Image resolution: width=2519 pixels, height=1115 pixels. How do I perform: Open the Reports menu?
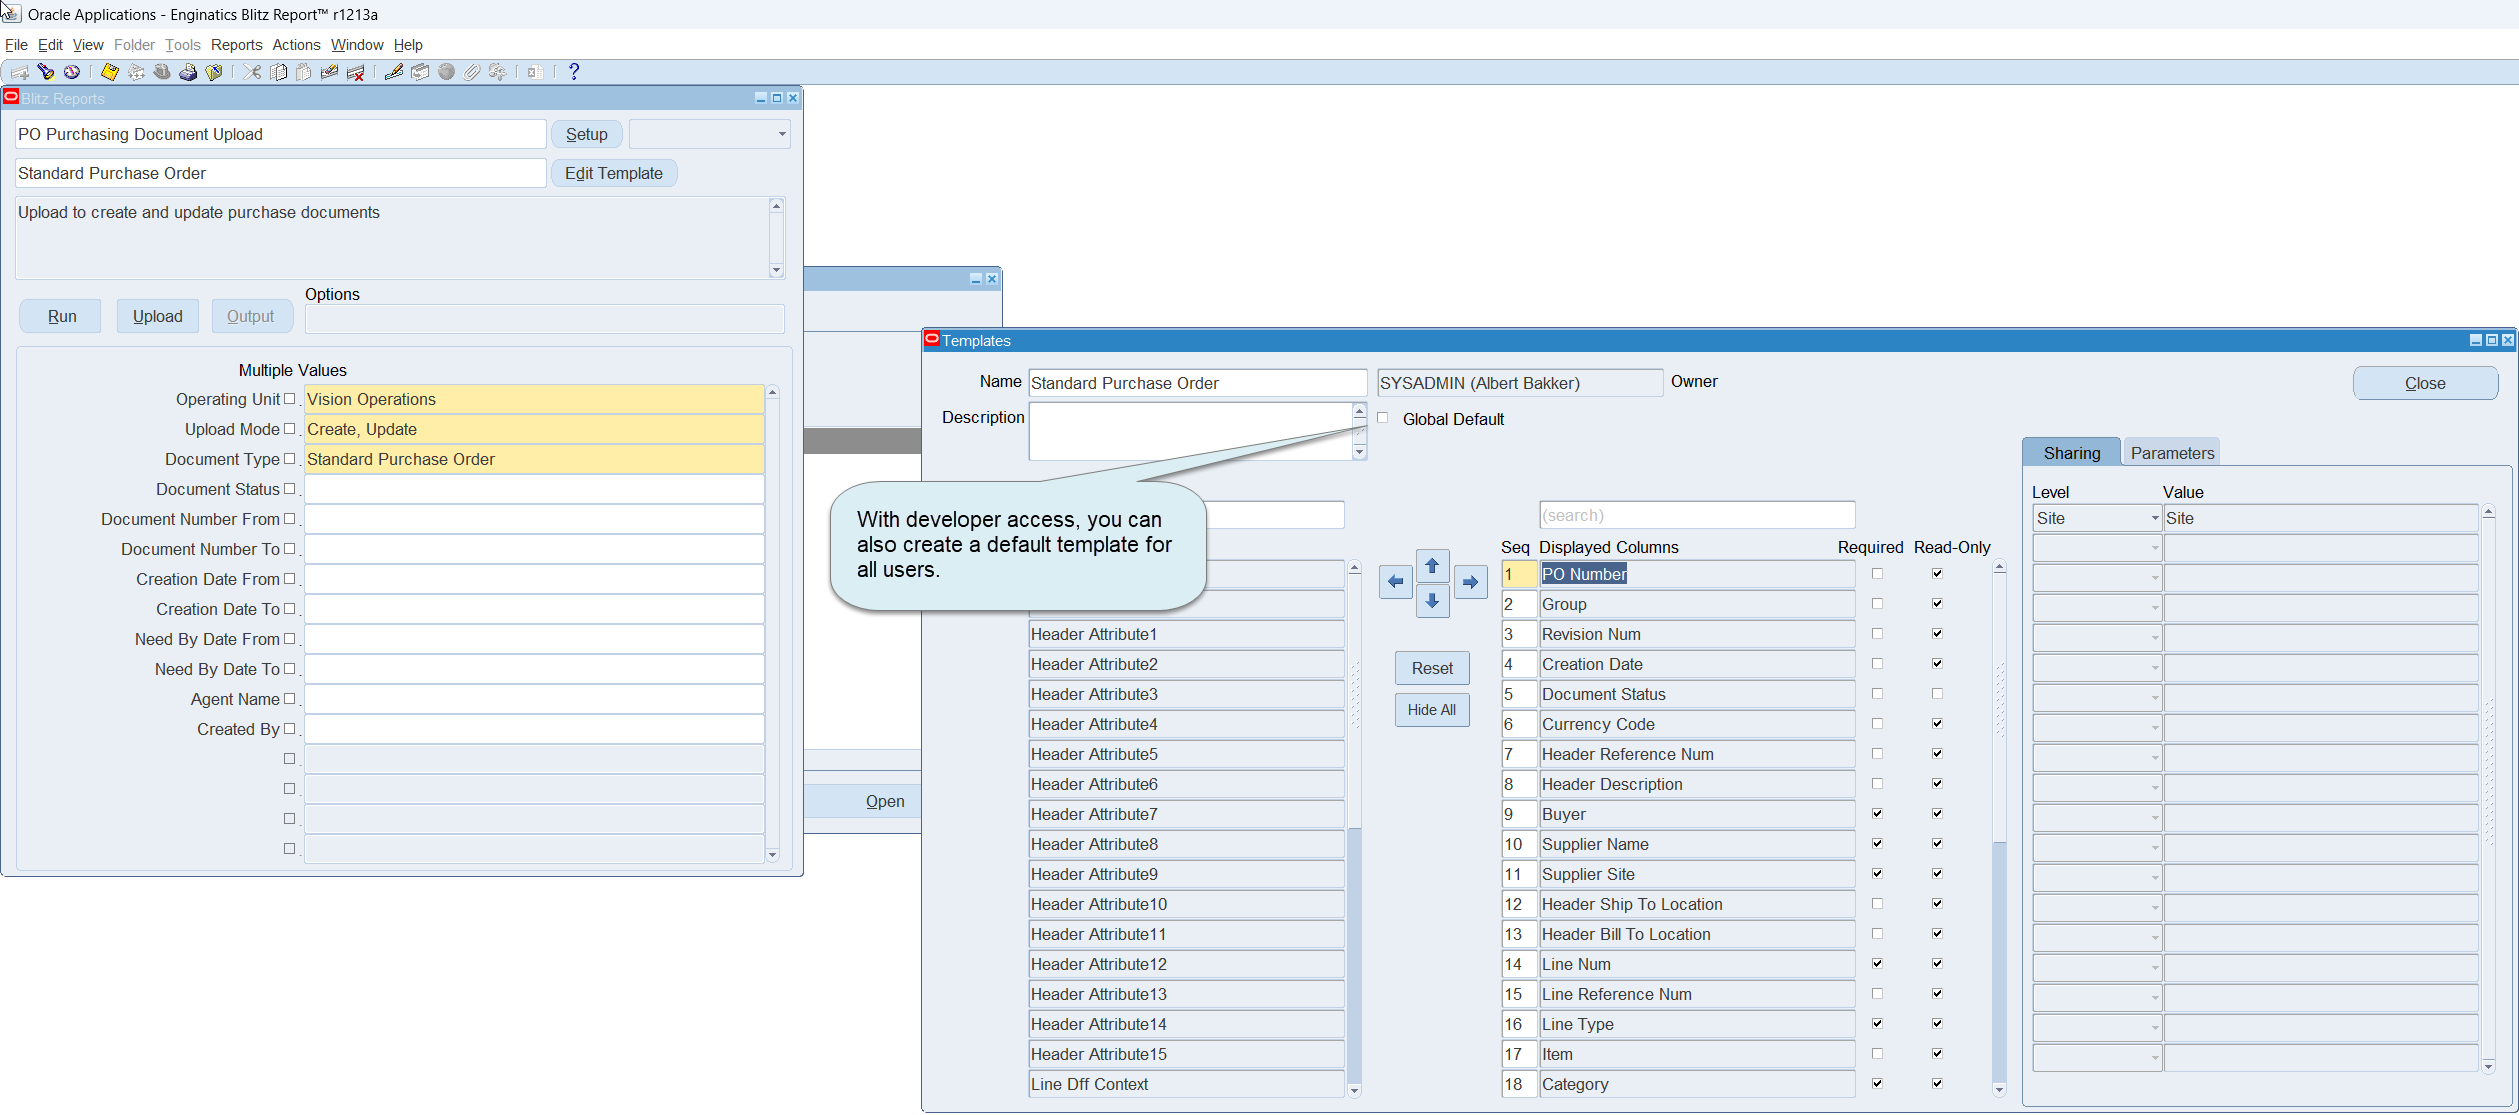tap(236, 45)
